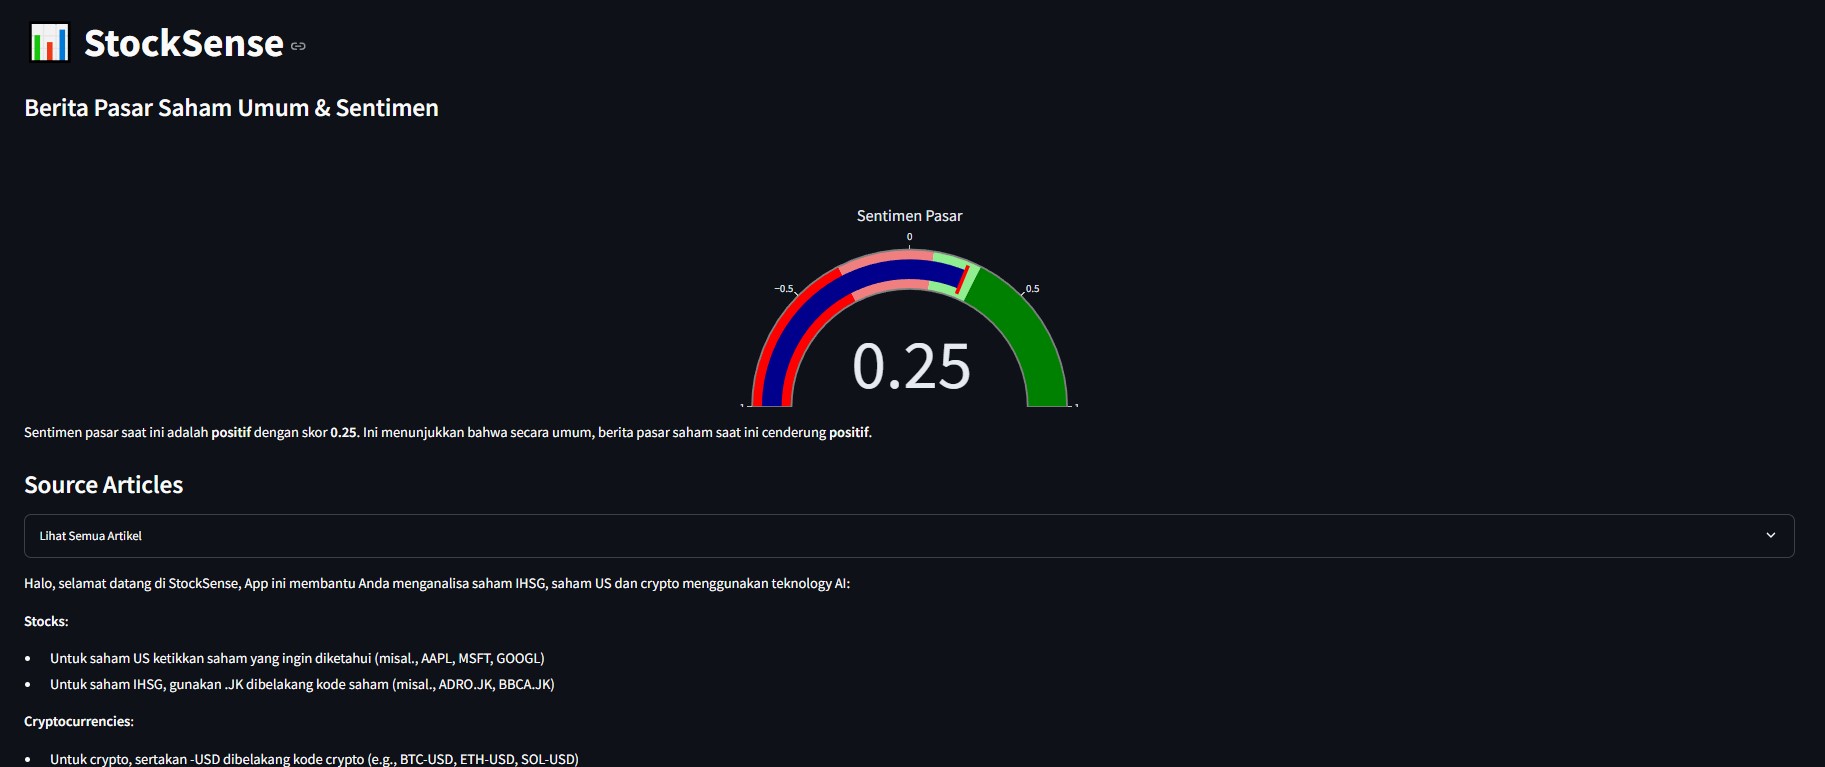Click the large 0.25 gauge value
The image size is (1825, 767).
pyautogui.click(x=910, y=366)
